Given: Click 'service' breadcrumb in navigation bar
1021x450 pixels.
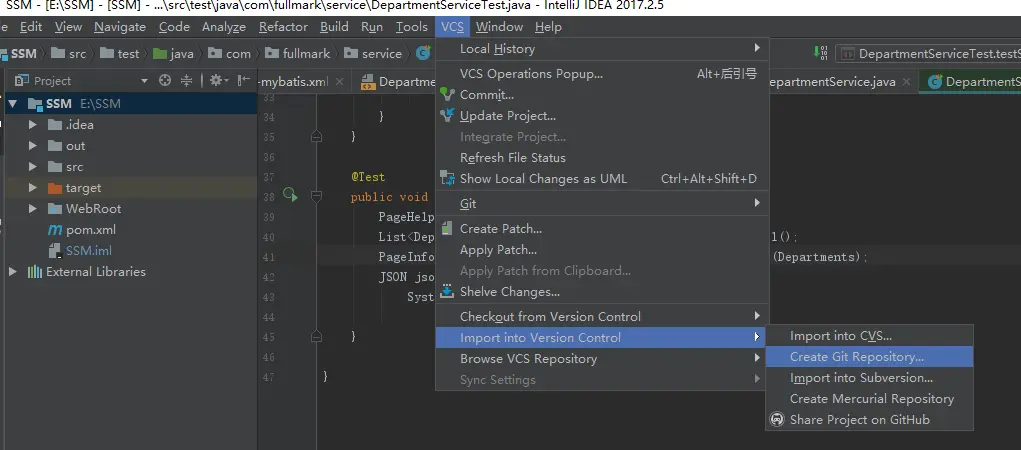Looking at the screenshot, I should coord(374,53).
